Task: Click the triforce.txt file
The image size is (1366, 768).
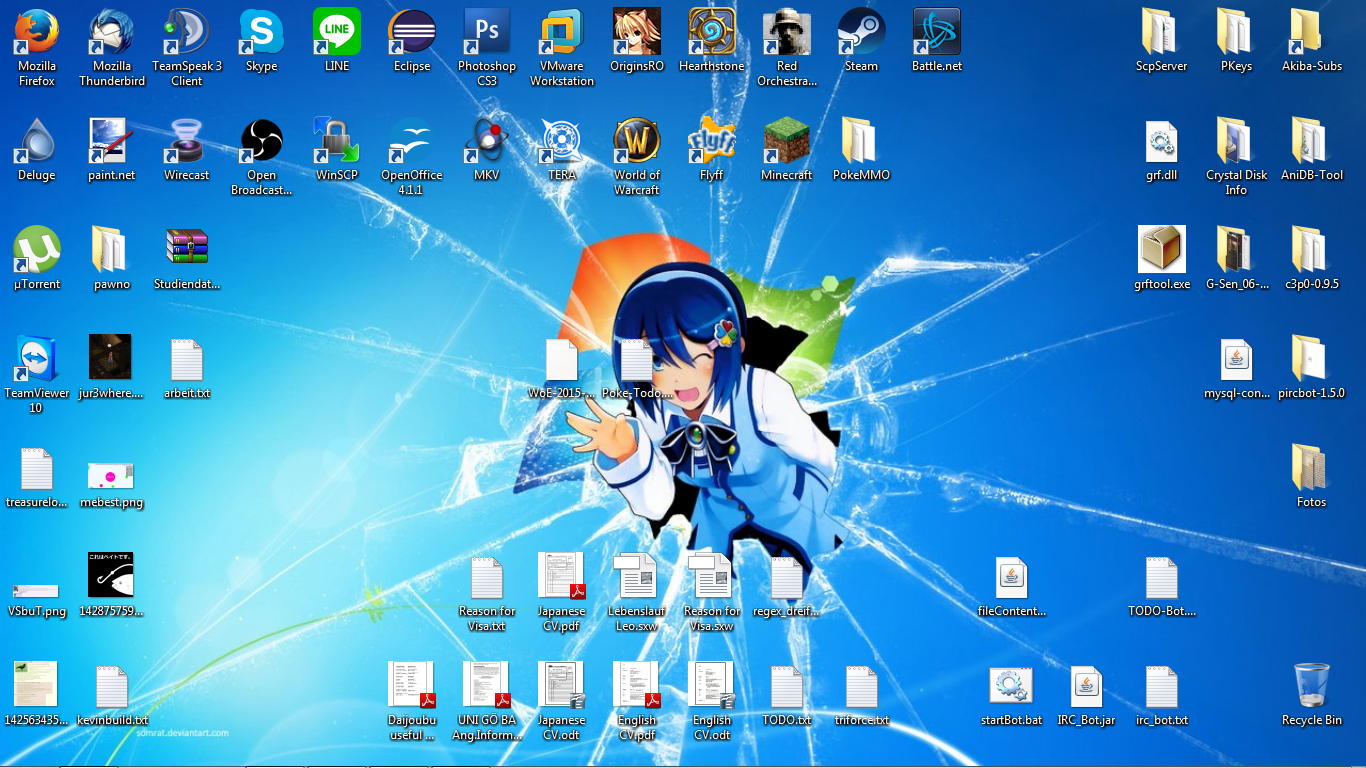Action: (x=861, y=687)
